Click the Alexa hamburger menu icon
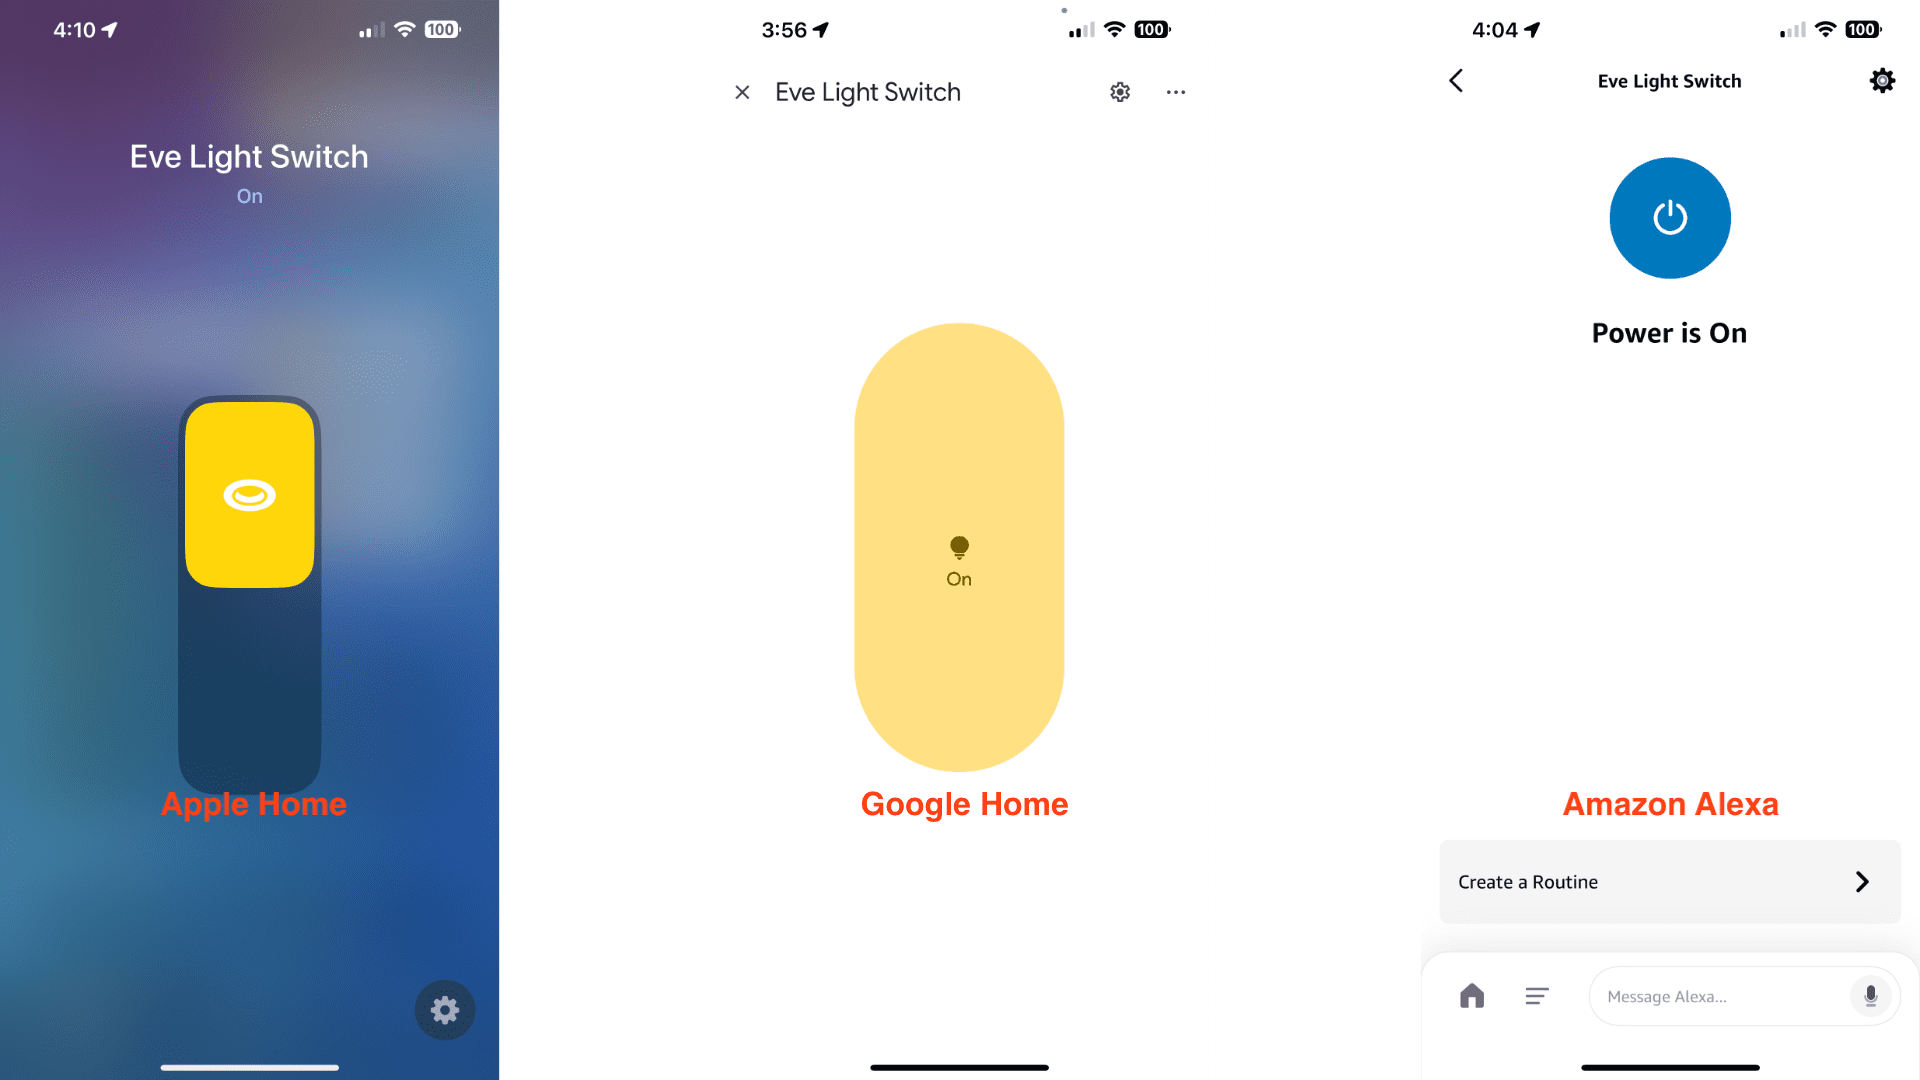The height and width of the screenshot is (1080, 1920). [x=1536, y=994]
